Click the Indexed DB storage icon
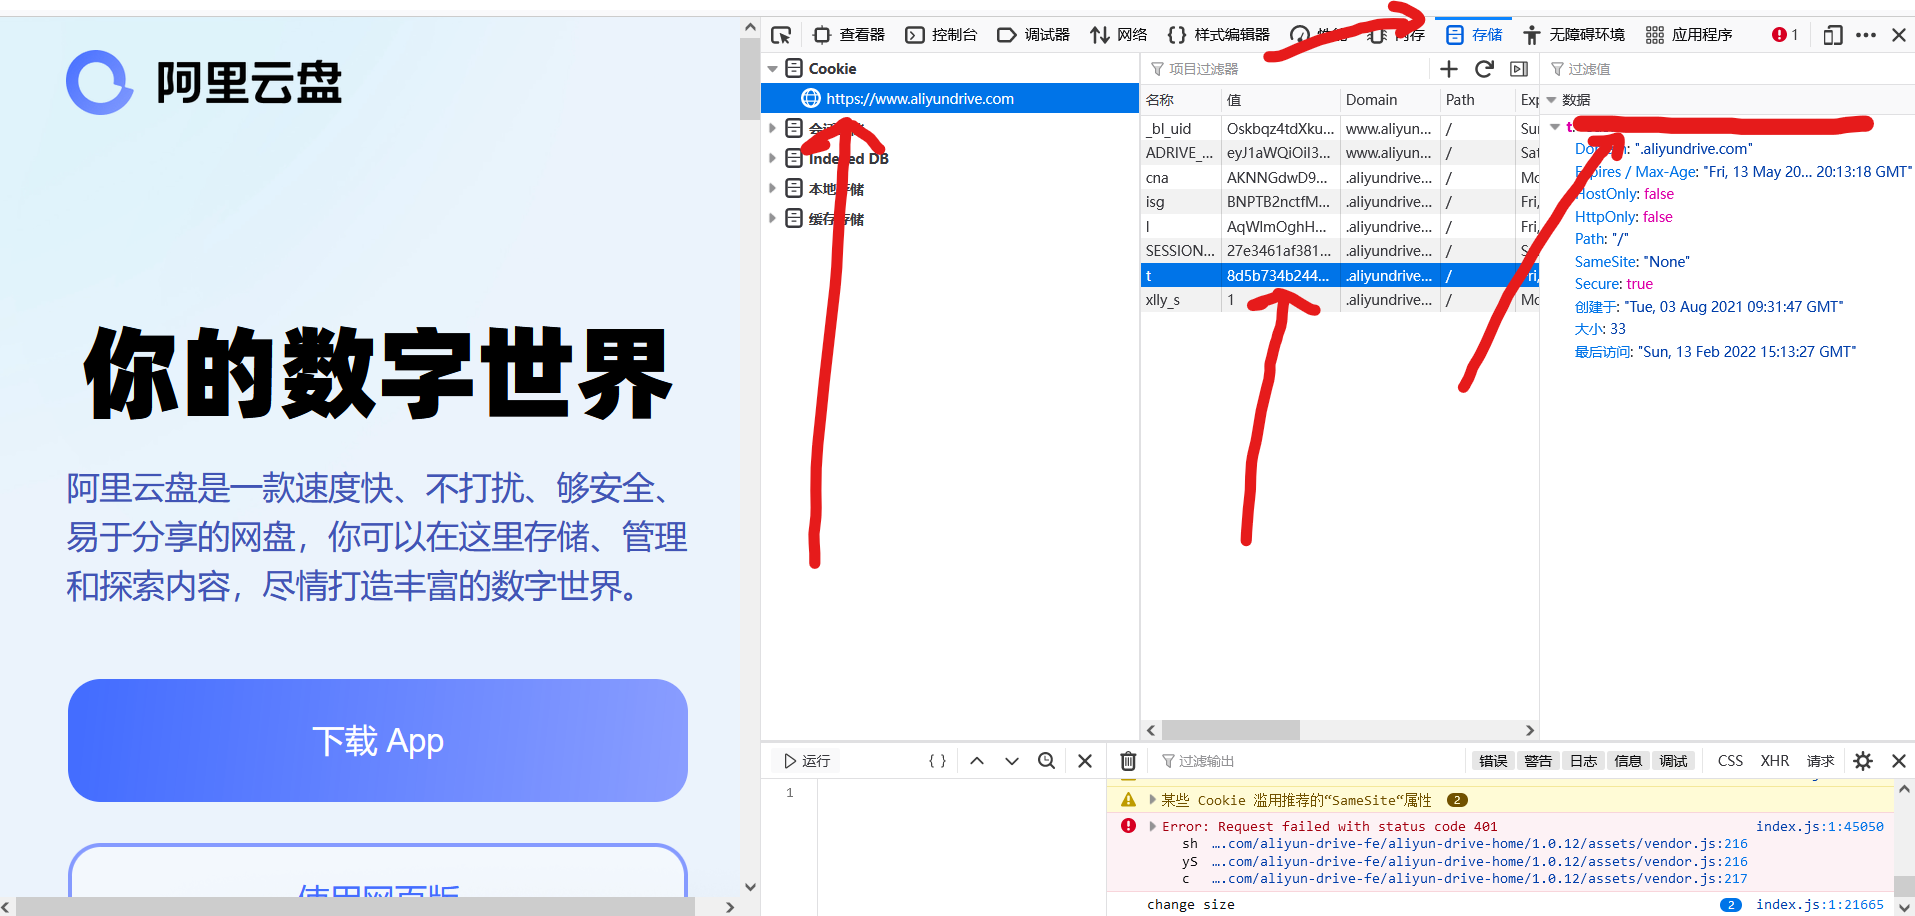 (x=794, y=158)
